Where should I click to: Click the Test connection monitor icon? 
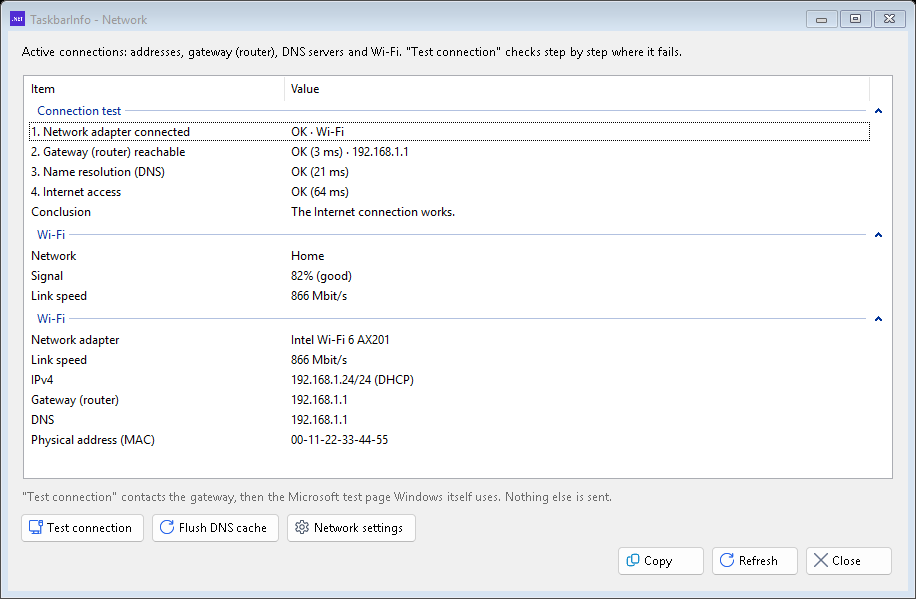pyautogui.click(x=36, y=527)
